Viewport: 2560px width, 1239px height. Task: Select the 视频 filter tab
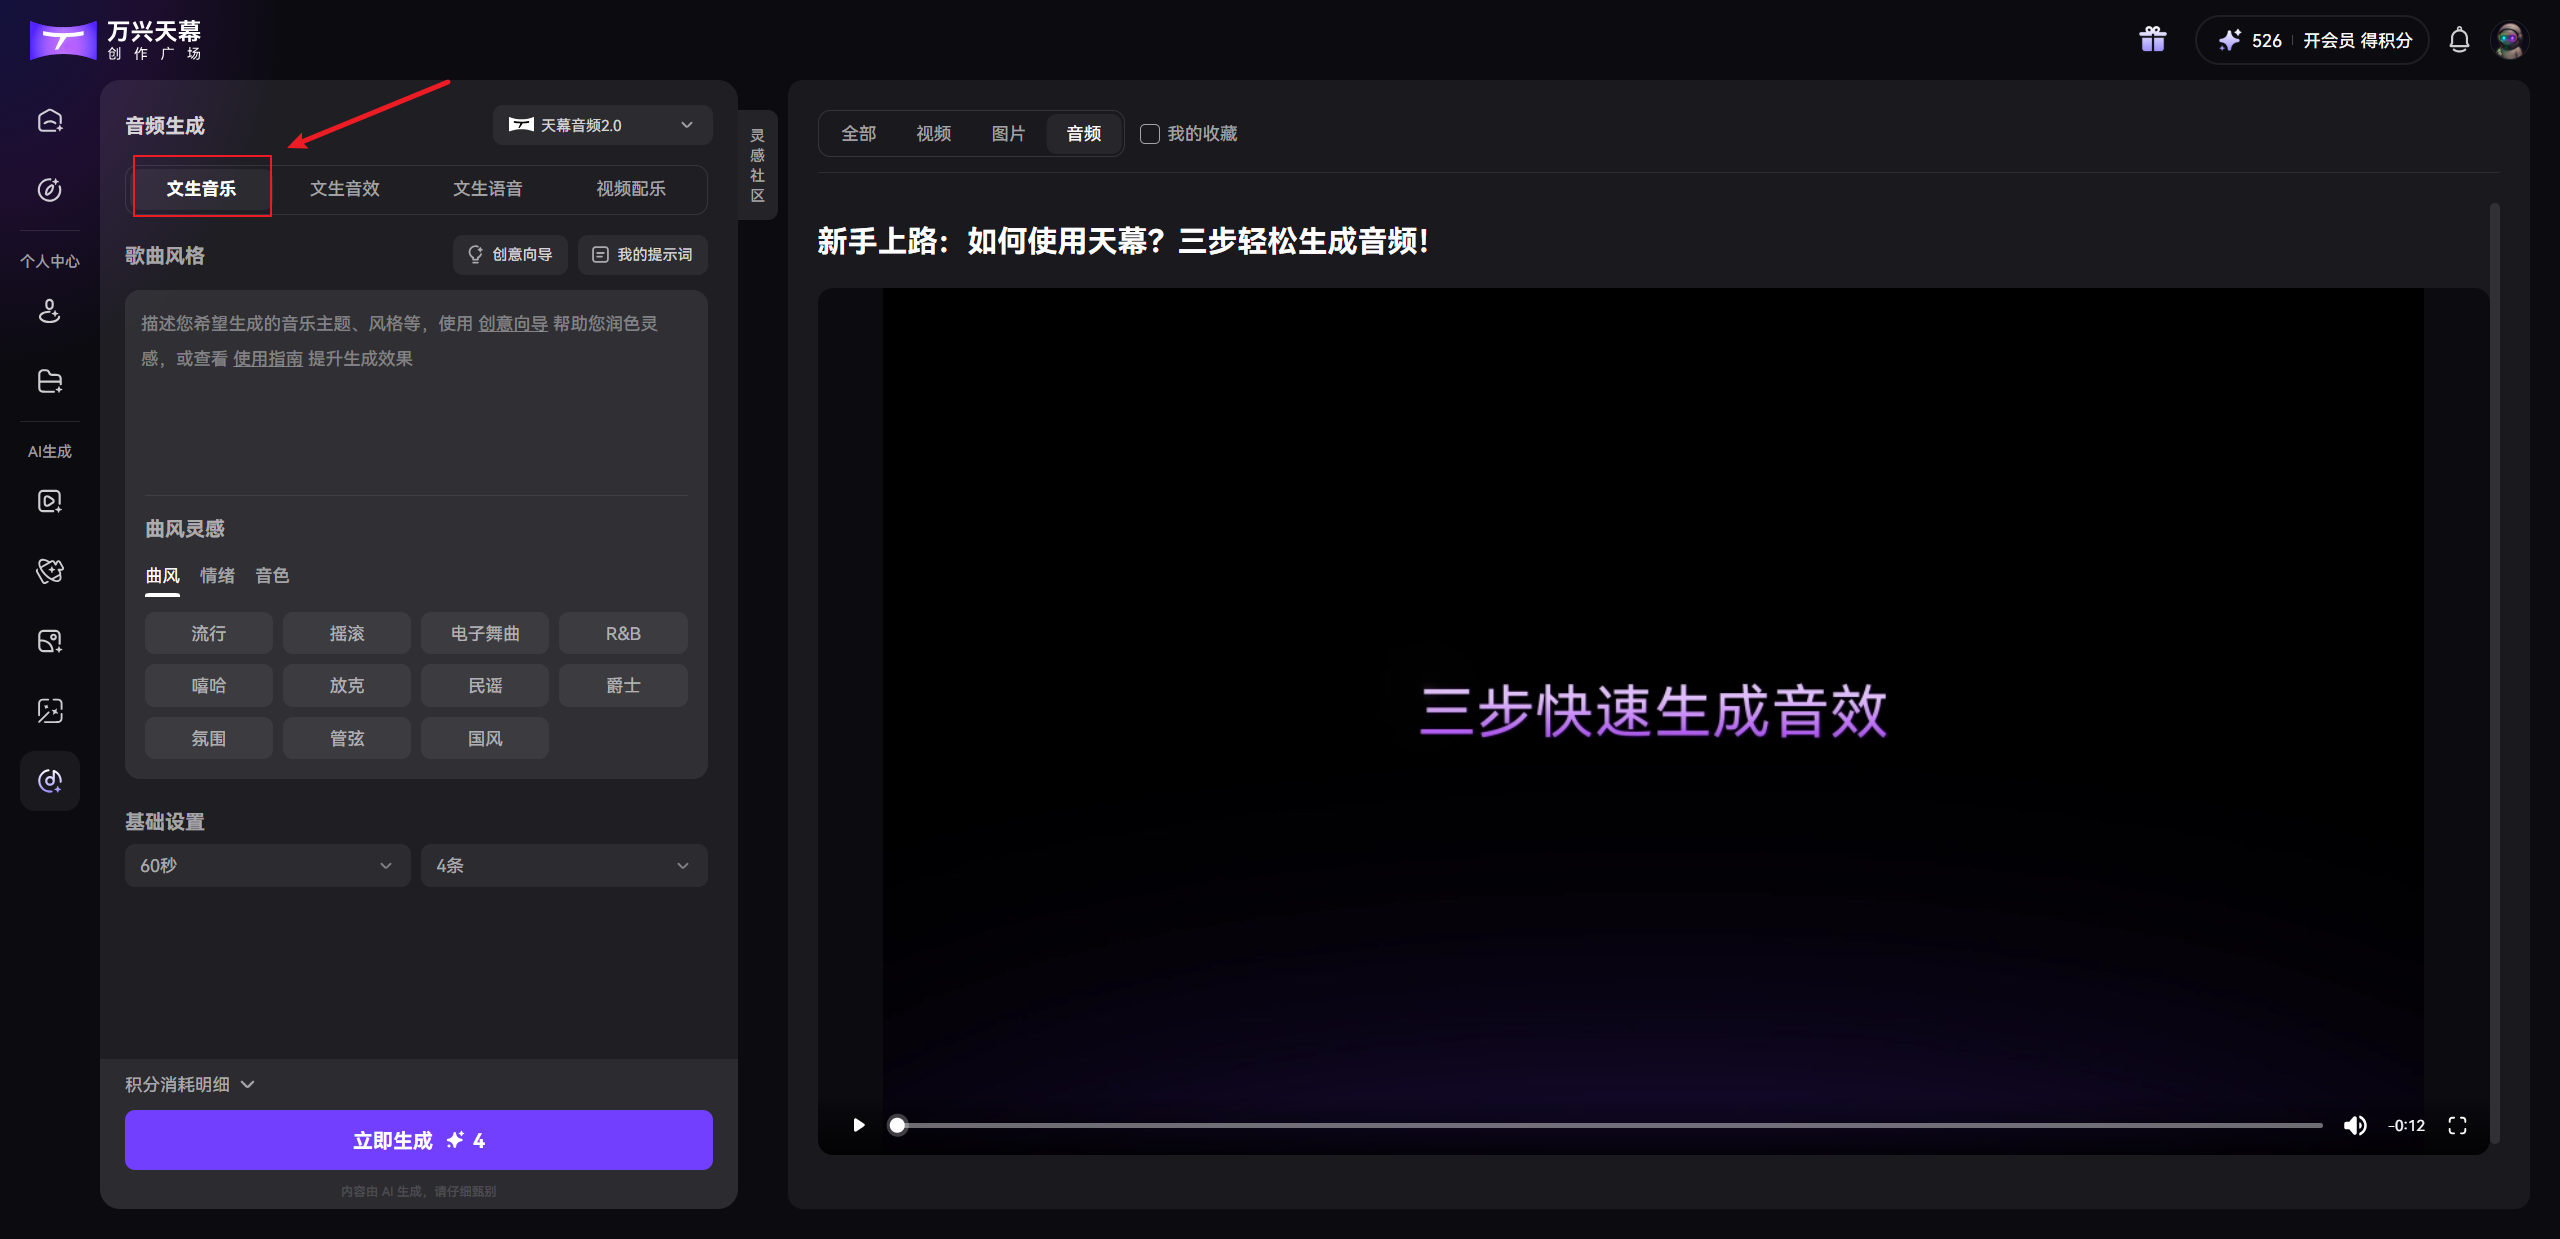pyautogui.click(x=932, y=133)
